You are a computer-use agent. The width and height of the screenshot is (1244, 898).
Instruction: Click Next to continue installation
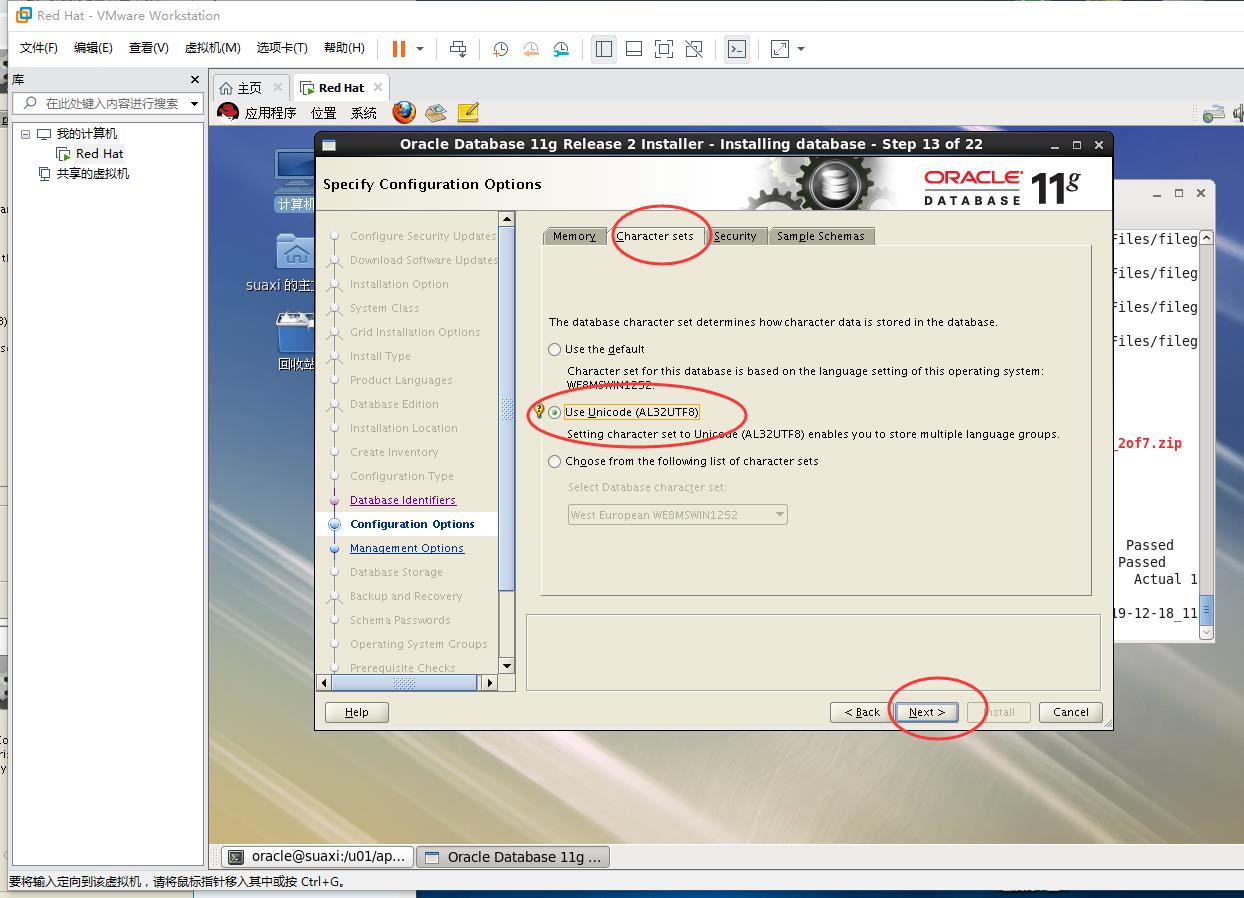point(927,712)
